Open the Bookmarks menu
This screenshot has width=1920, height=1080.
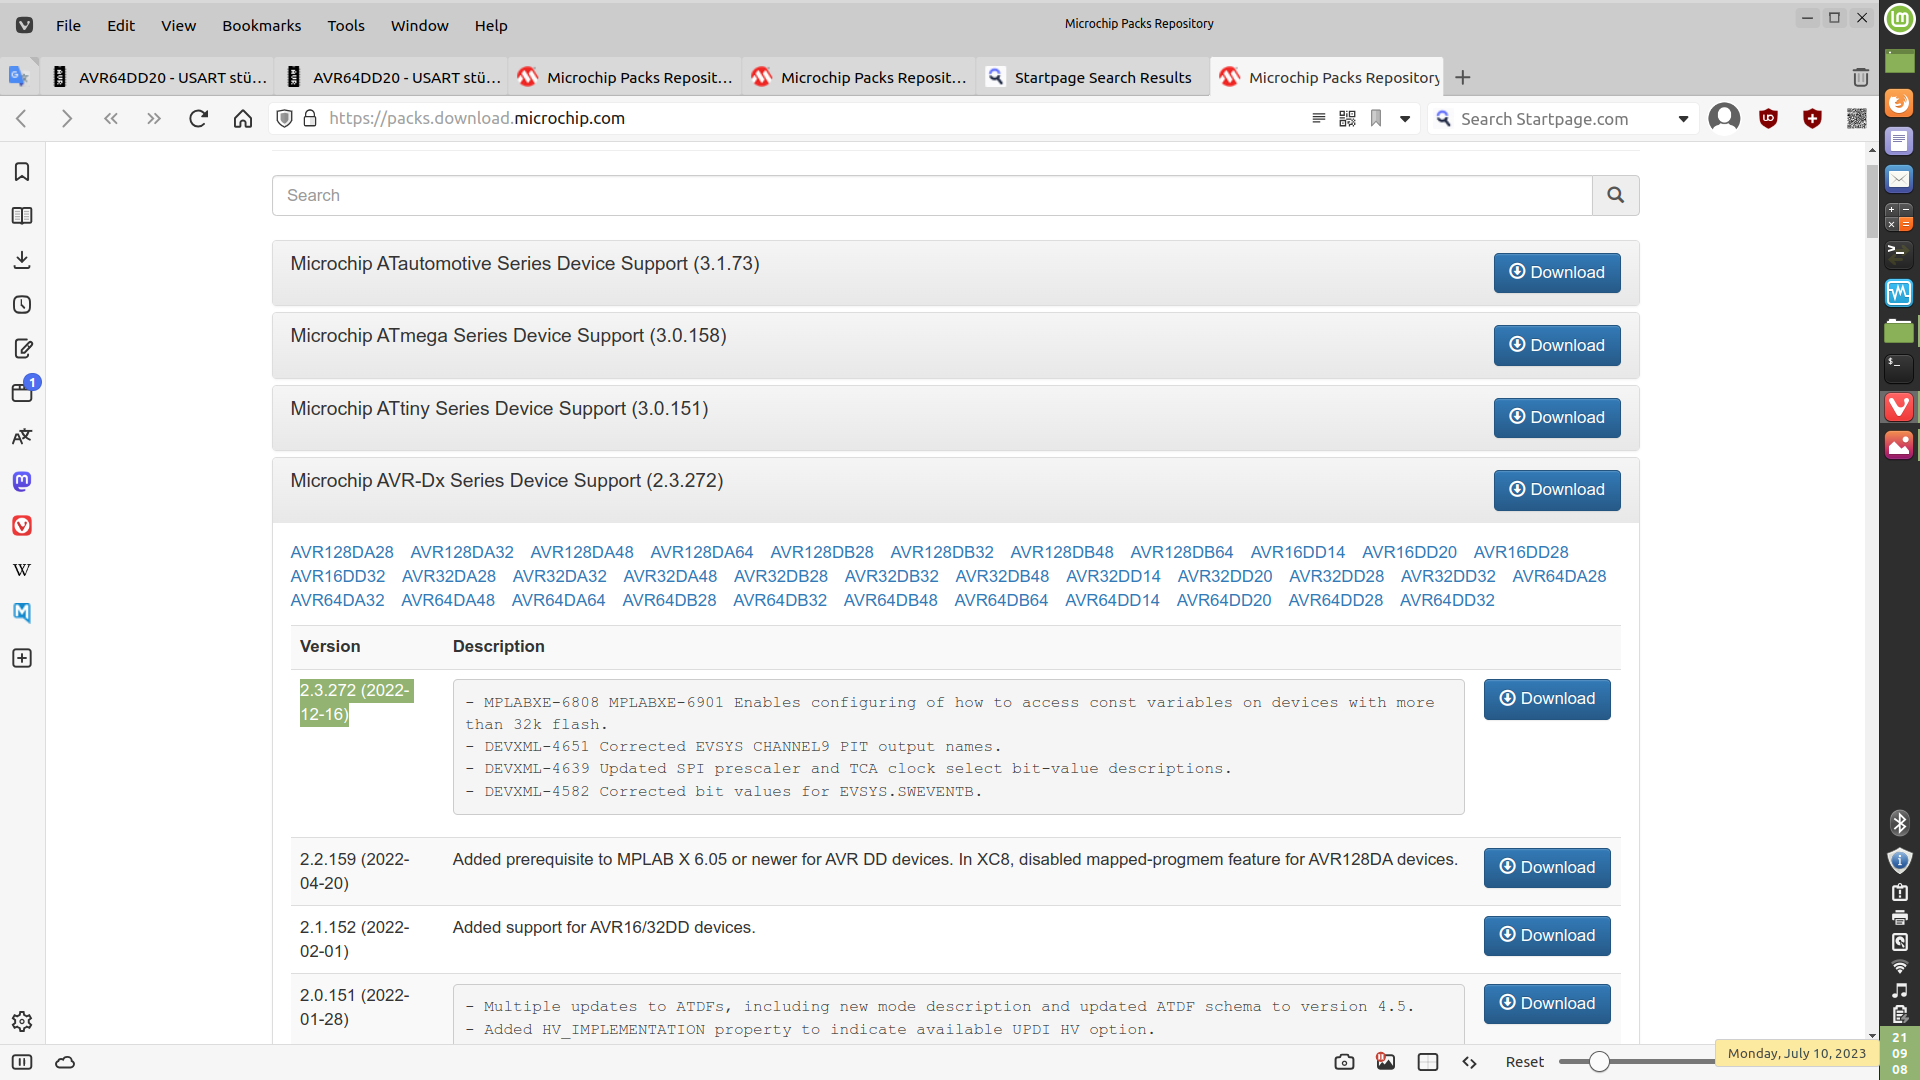[261, 25]
